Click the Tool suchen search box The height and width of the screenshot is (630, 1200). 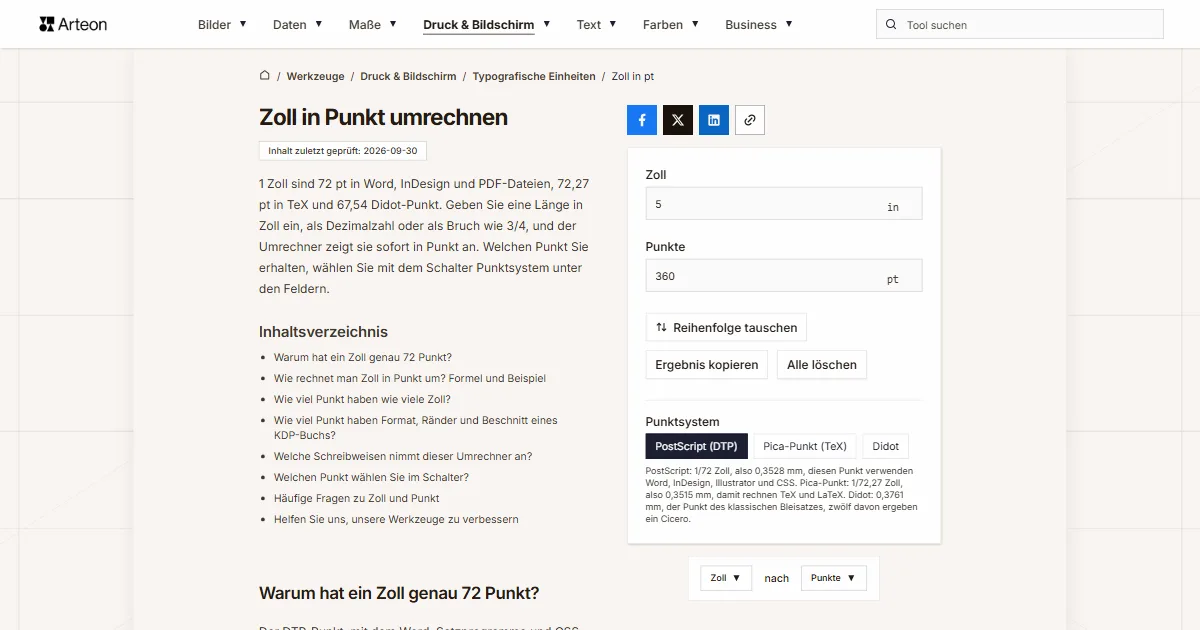coord(1020,25)
